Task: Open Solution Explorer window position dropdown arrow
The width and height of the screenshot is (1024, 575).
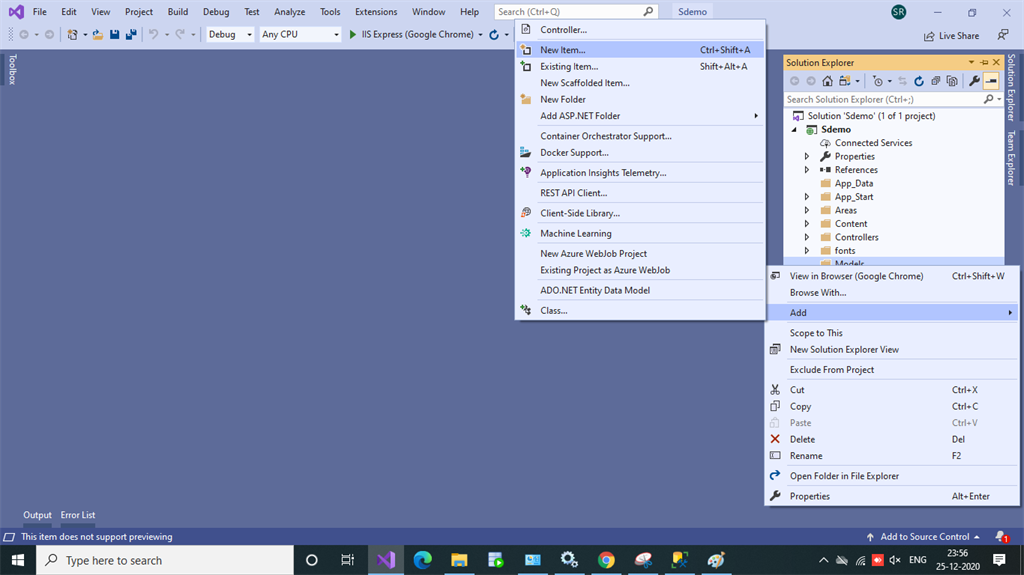Action: tap(971, 62)
